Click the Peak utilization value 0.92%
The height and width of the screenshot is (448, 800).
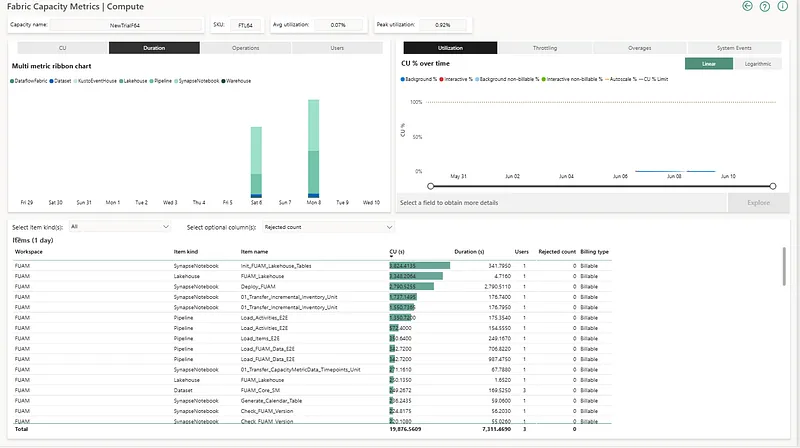442,25
